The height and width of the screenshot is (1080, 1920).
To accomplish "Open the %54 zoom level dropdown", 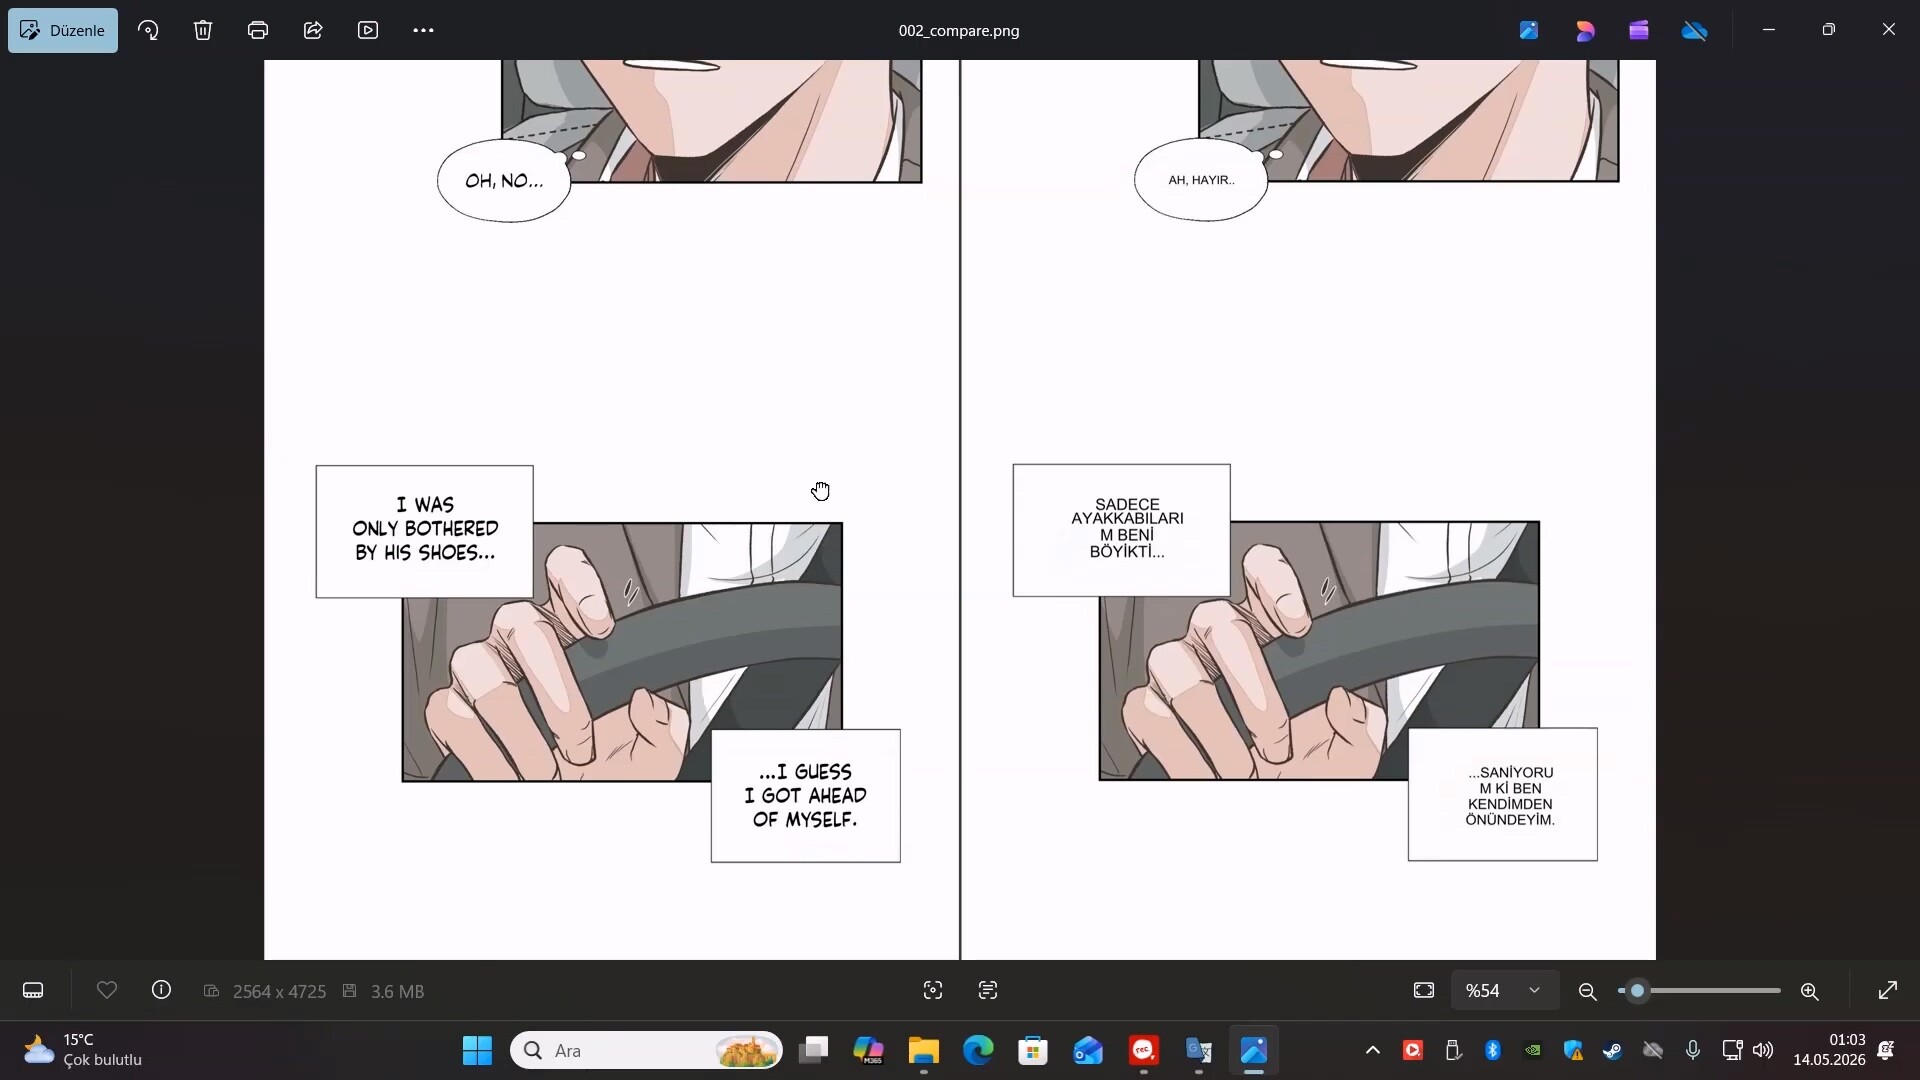I will click(1504, 990).
